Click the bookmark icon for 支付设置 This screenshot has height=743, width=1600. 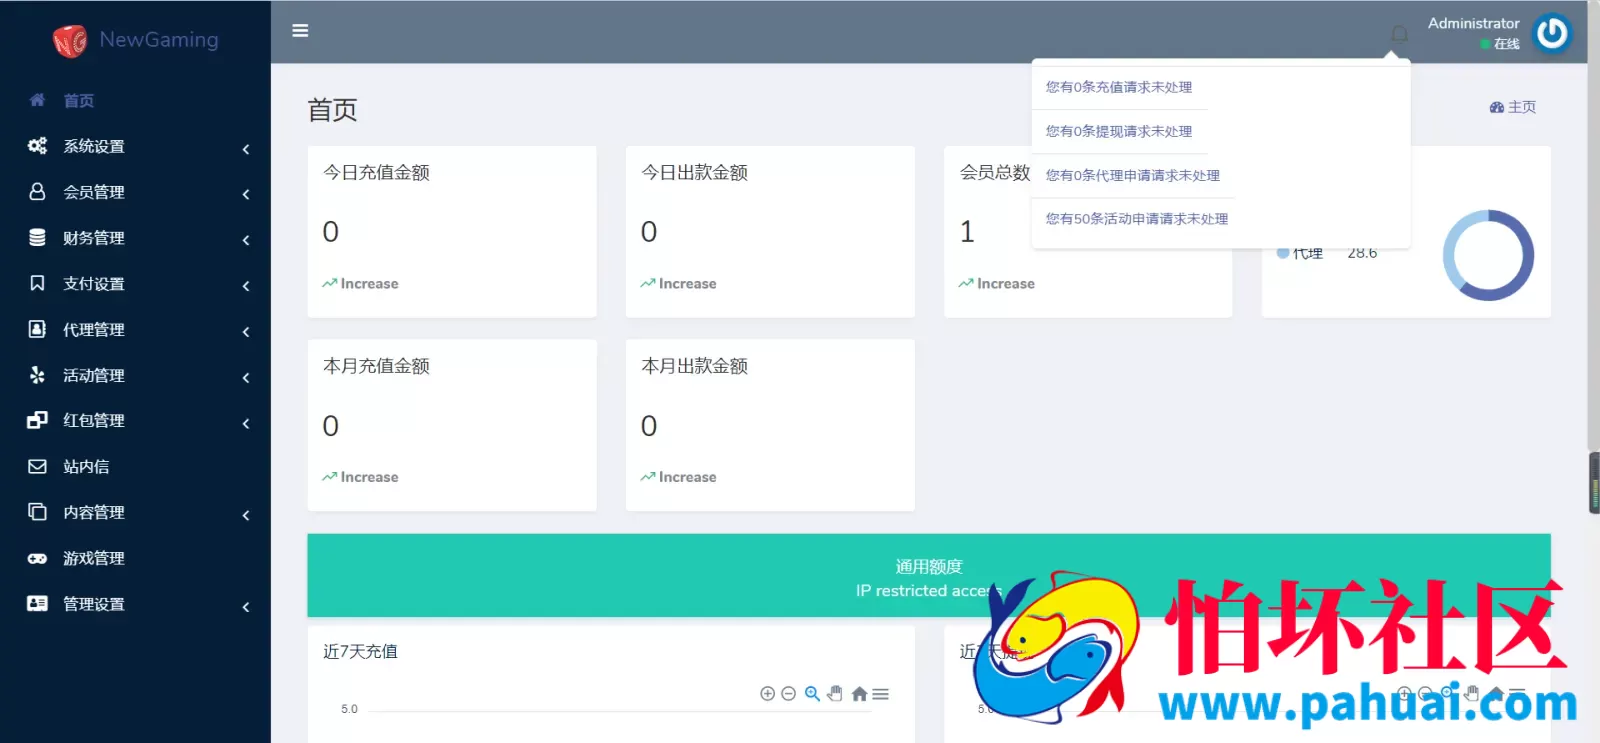pyautogui.click(x=37, y=283)
